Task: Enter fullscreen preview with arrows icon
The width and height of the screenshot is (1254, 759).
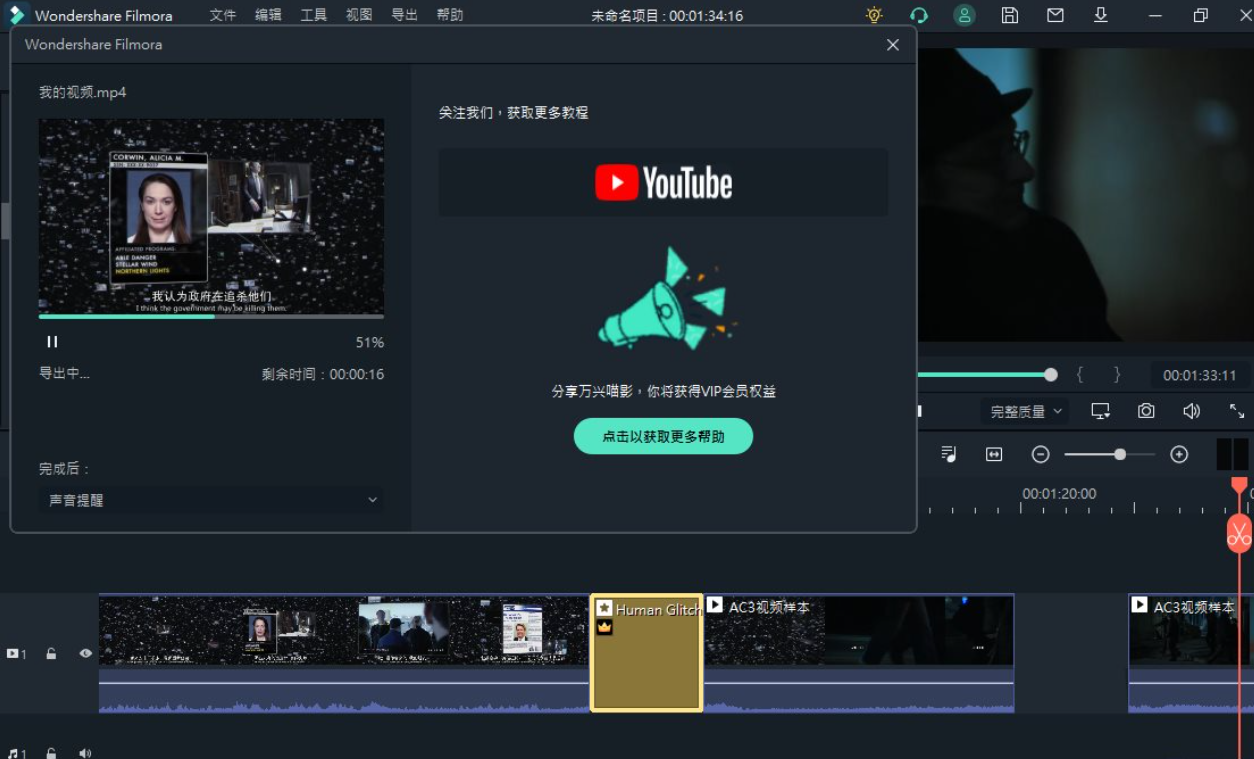Action: pos(1237,411)
